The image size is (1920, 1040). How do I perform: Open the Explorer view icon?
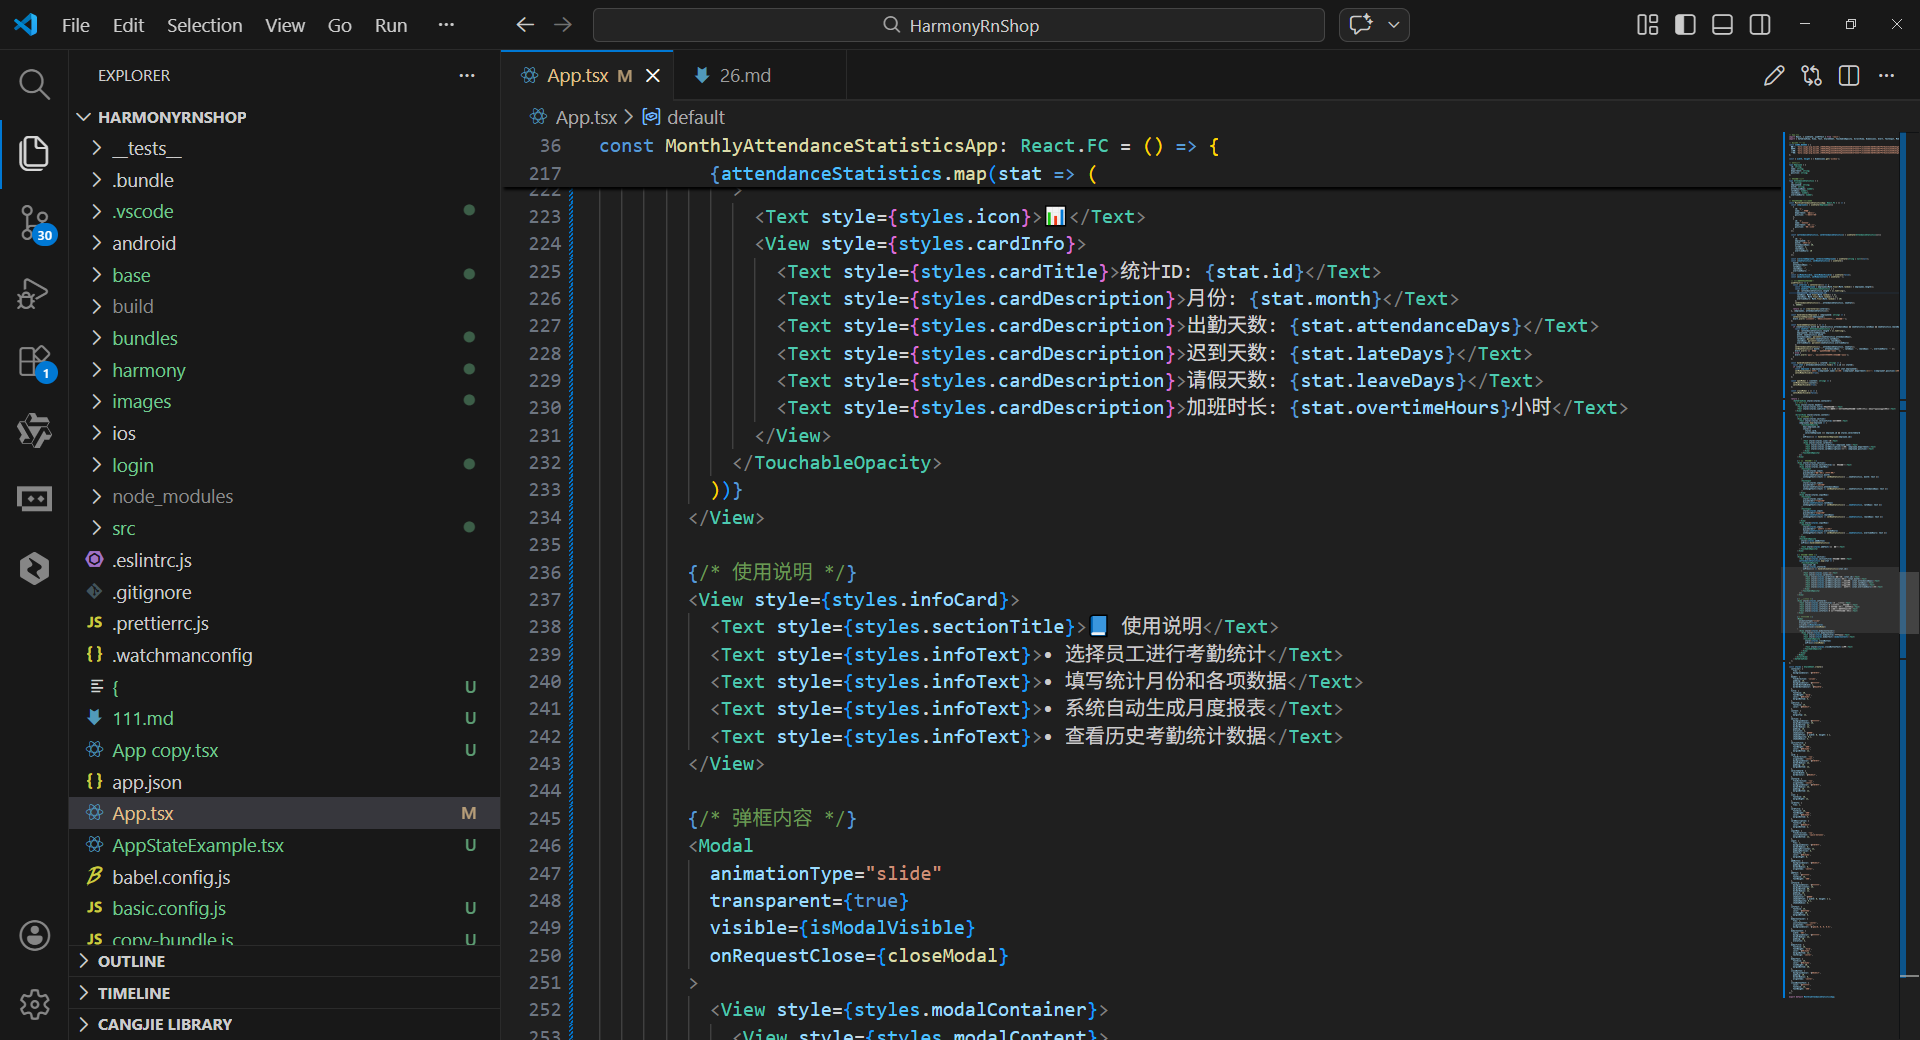[34, 153]
